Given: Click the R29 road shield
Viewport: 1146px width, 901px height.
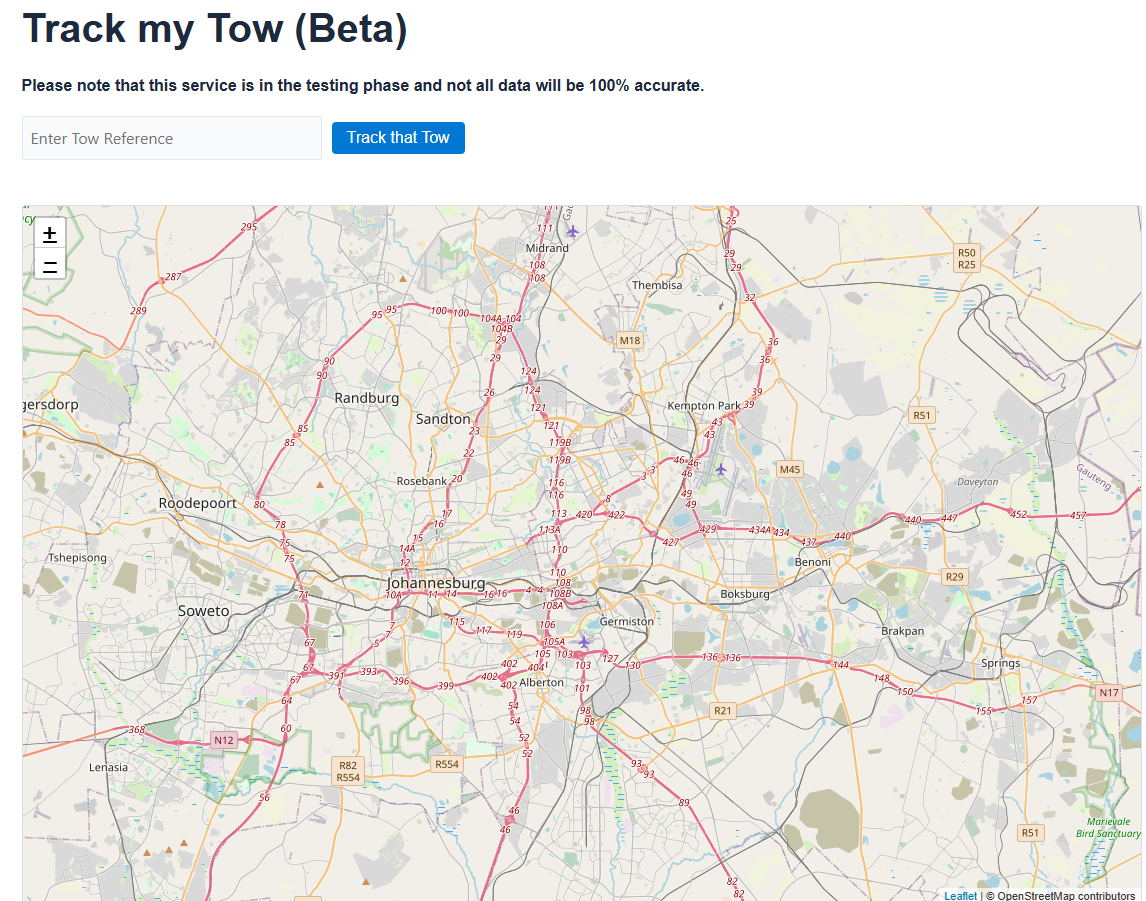Looking at the screenshot, I should (955, 577).
